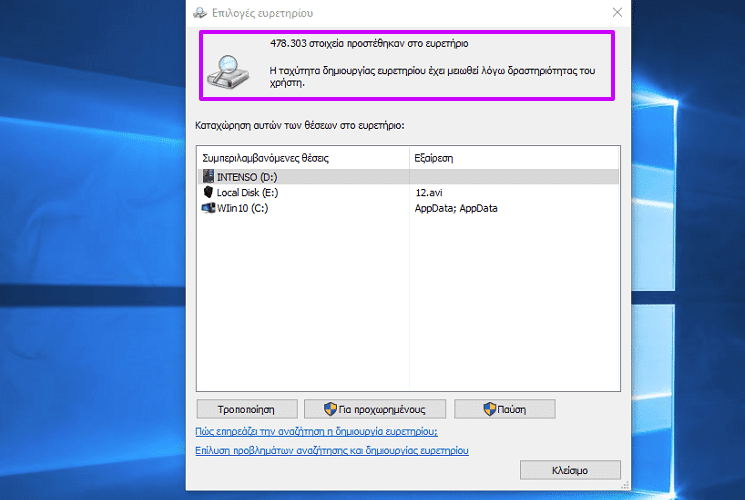This screenshot has width=745, height=500.
Task: Open link Επίλυση προβλημάτων αναζήτησης και δημιουργίας ευρετηρίου
Action: click(332, 451)
